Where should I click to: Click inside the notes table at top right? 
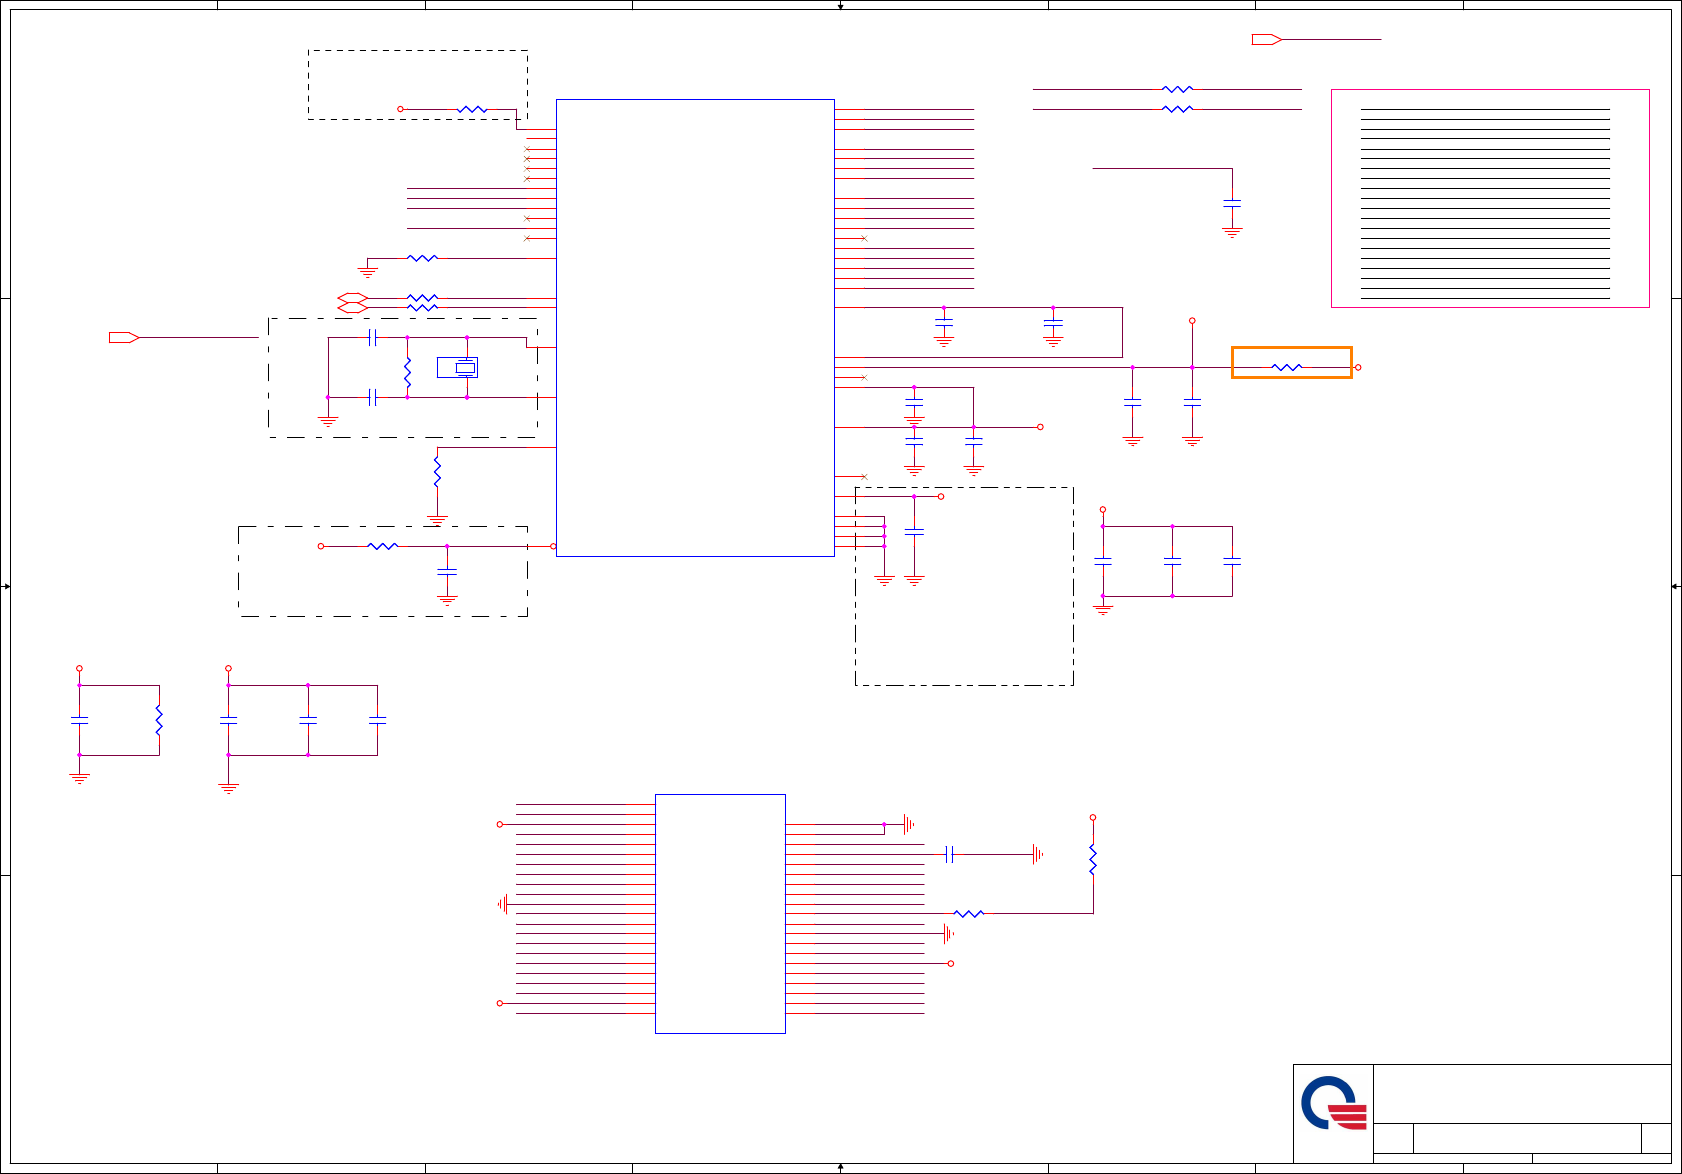(x=1490, y=198)
